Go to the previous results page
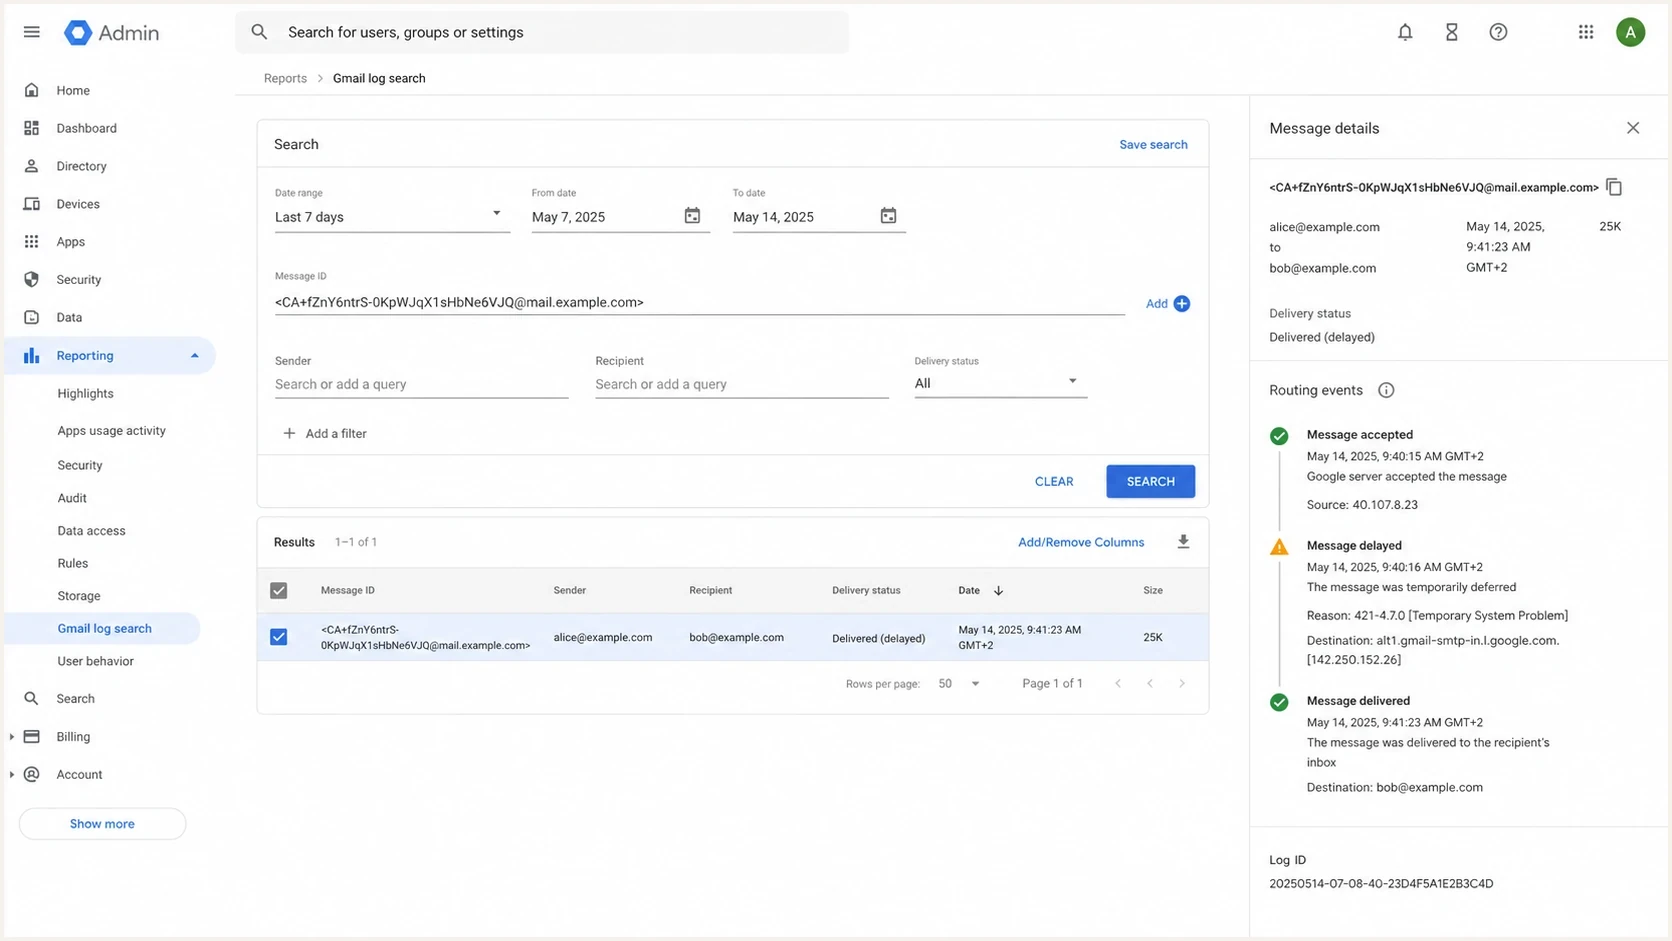1672x941 pixels. 1150,683
